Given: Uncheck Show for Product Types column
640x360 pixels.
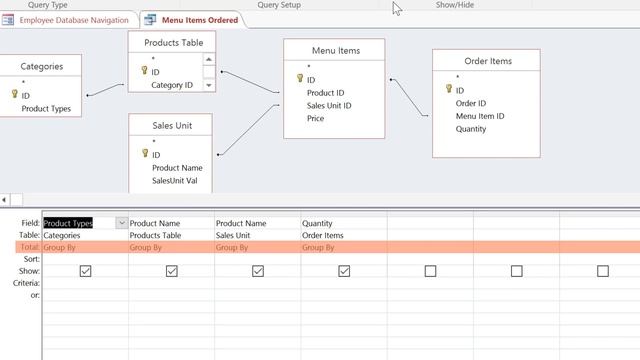Looking at the screenshot, I should coord(85,271).
